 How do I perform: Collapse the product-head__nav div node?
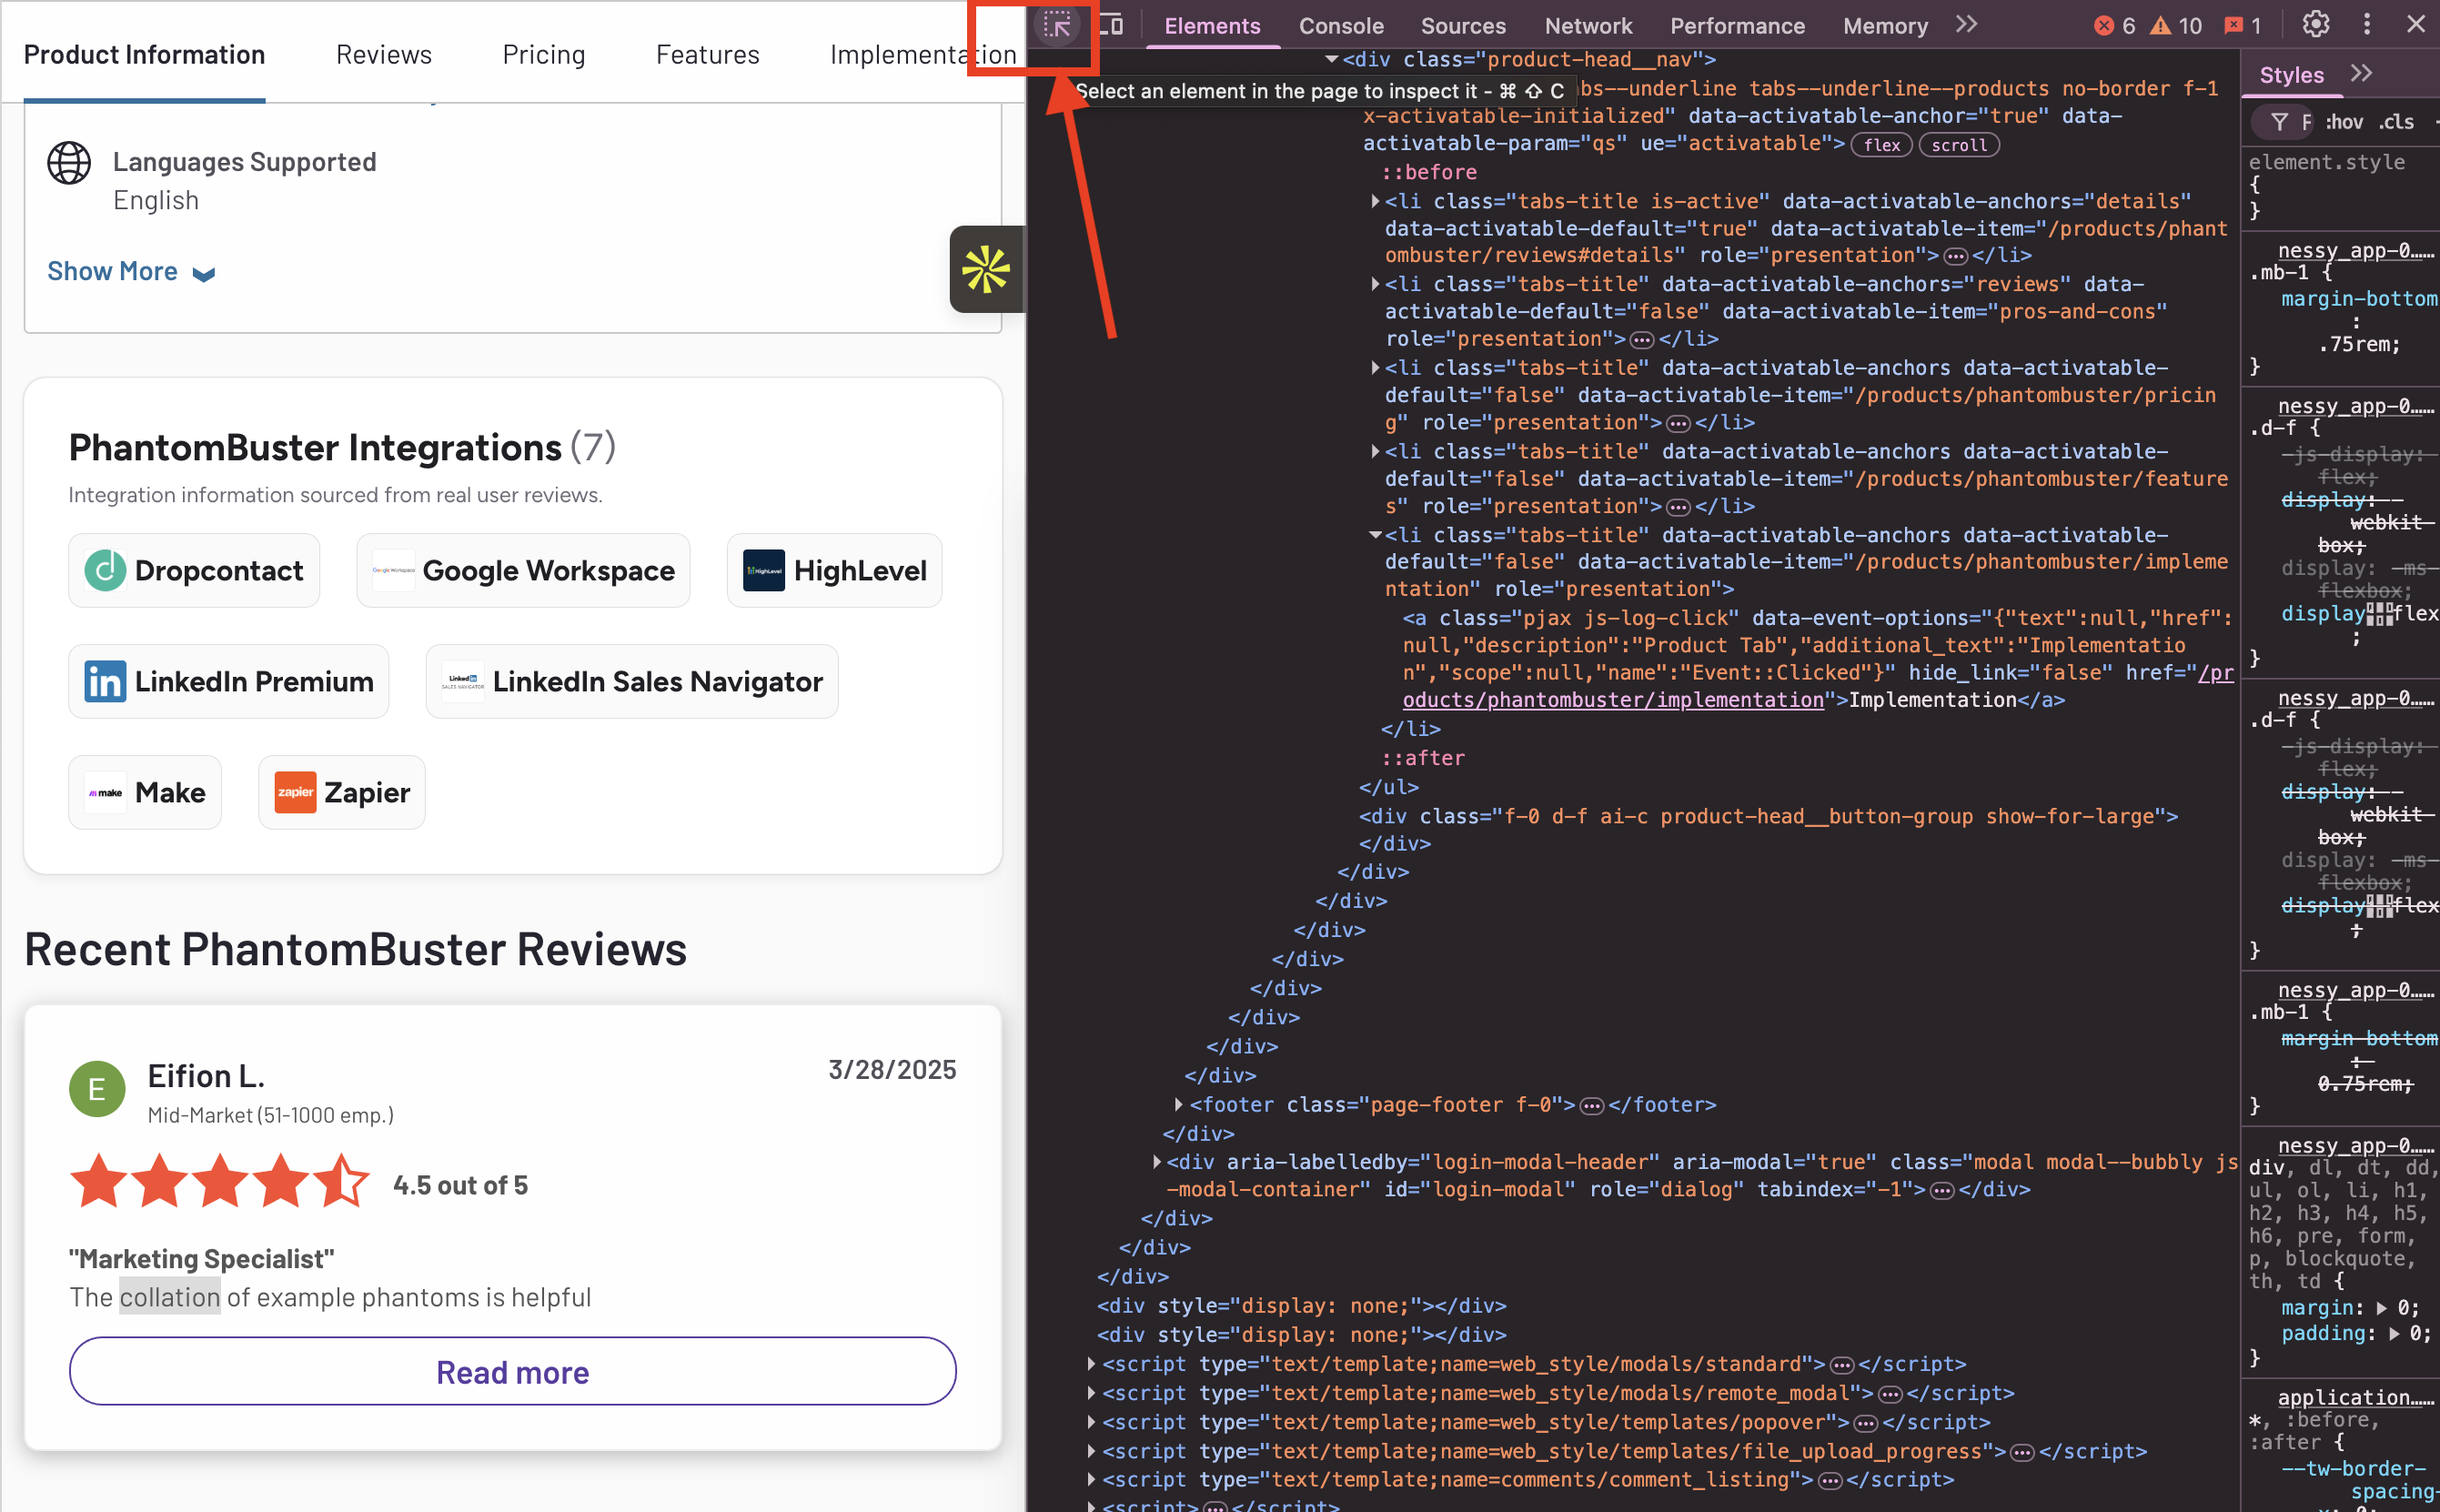tap(1331, 60)
